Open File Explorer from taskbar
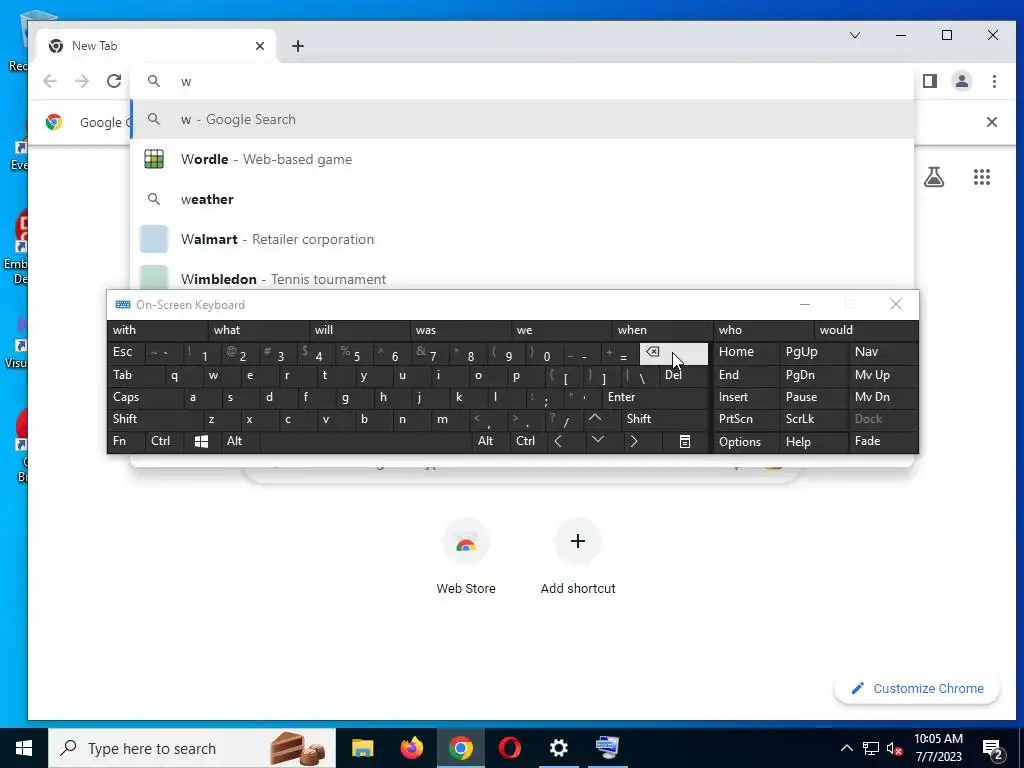 [362, 748]
